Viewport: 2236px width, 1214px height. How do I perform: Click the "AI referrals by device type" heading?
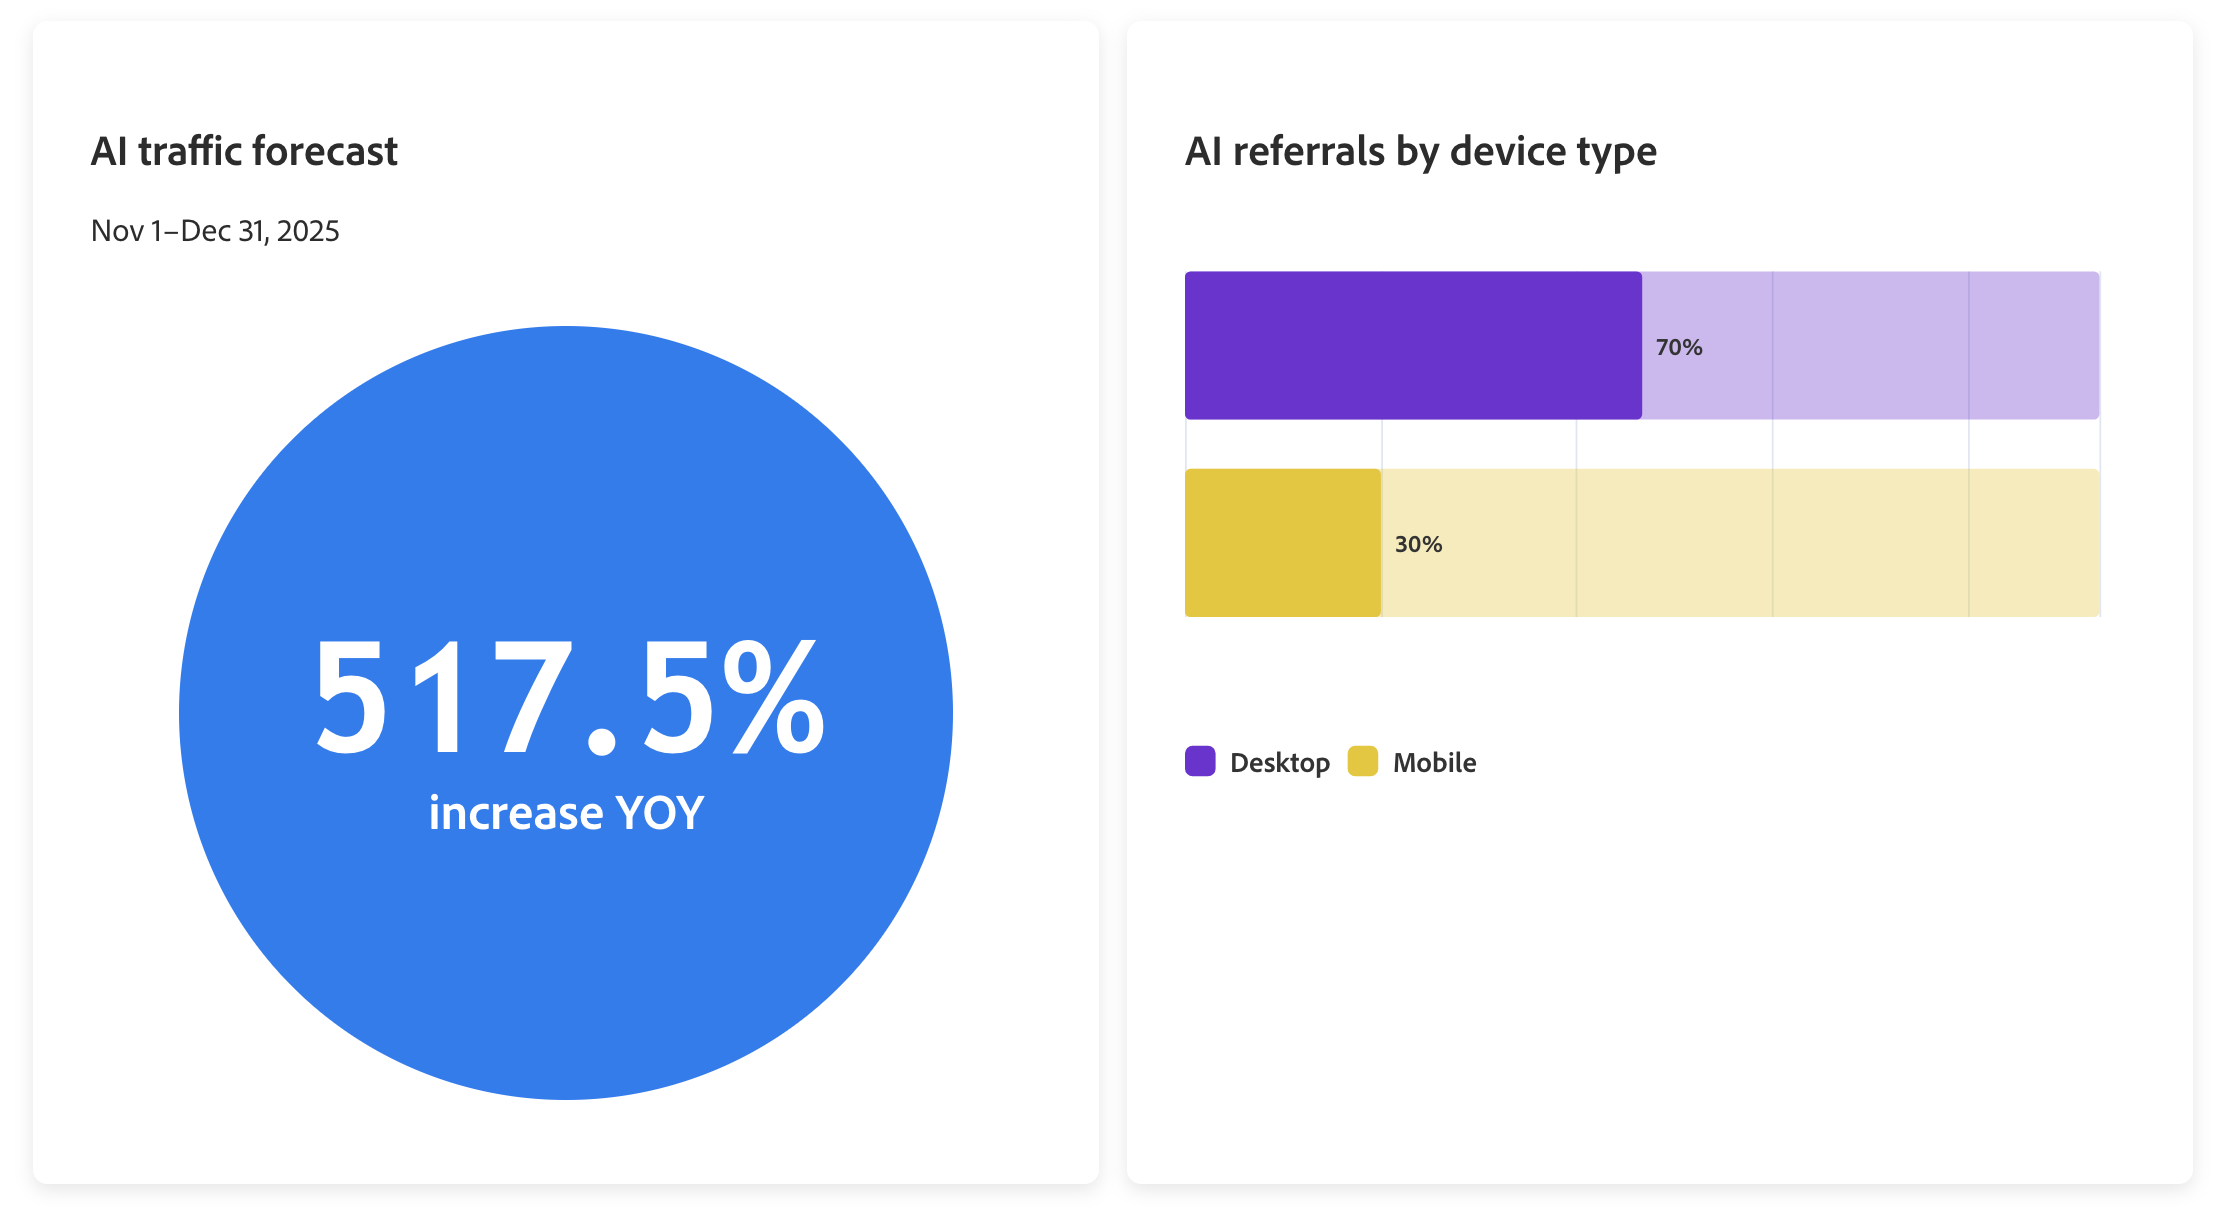tap(1420, 152)
